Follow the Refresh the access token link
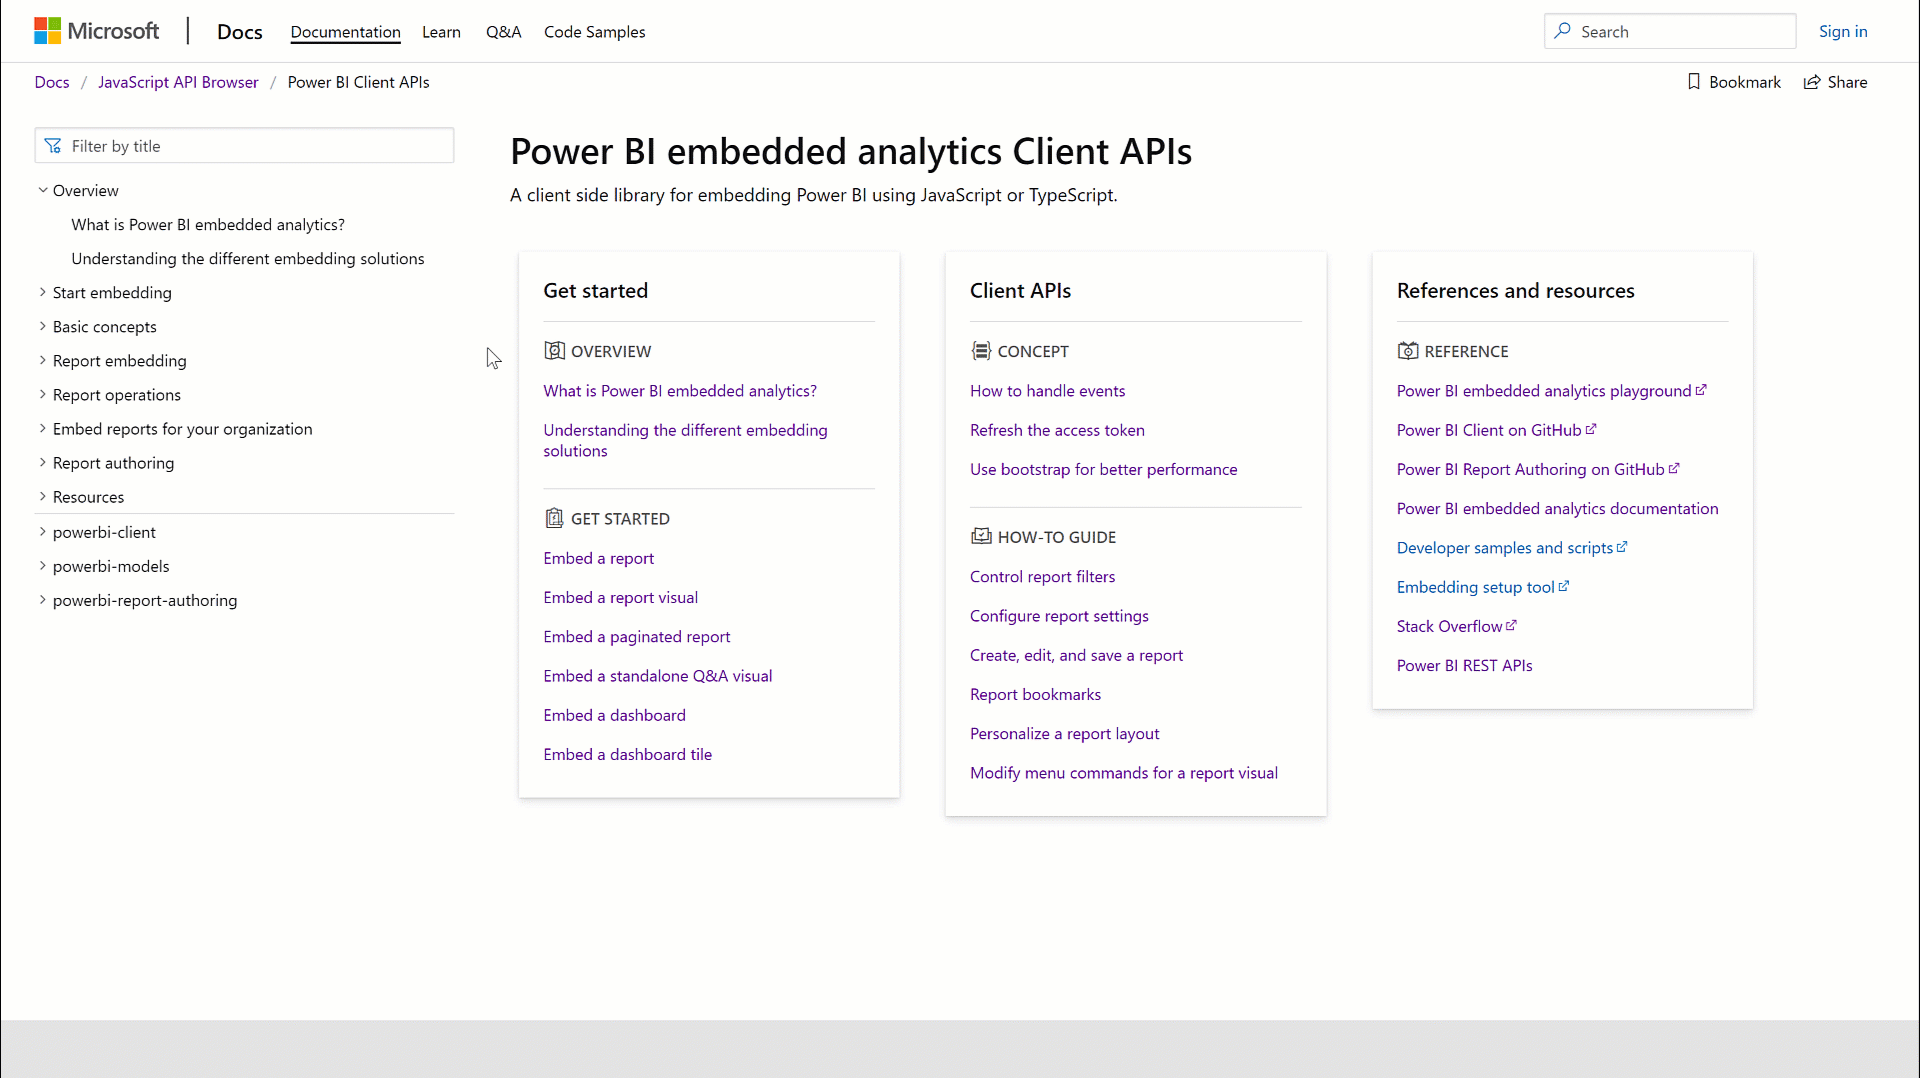 1057,430
